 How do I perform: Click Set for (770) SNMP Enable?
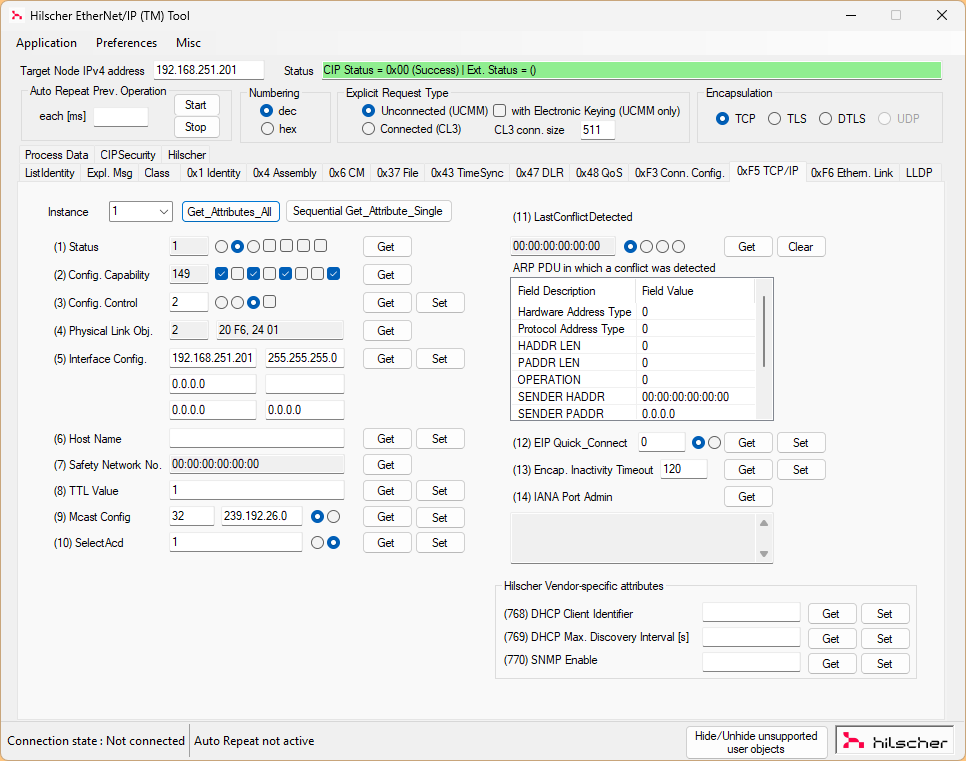click(885, 664)
